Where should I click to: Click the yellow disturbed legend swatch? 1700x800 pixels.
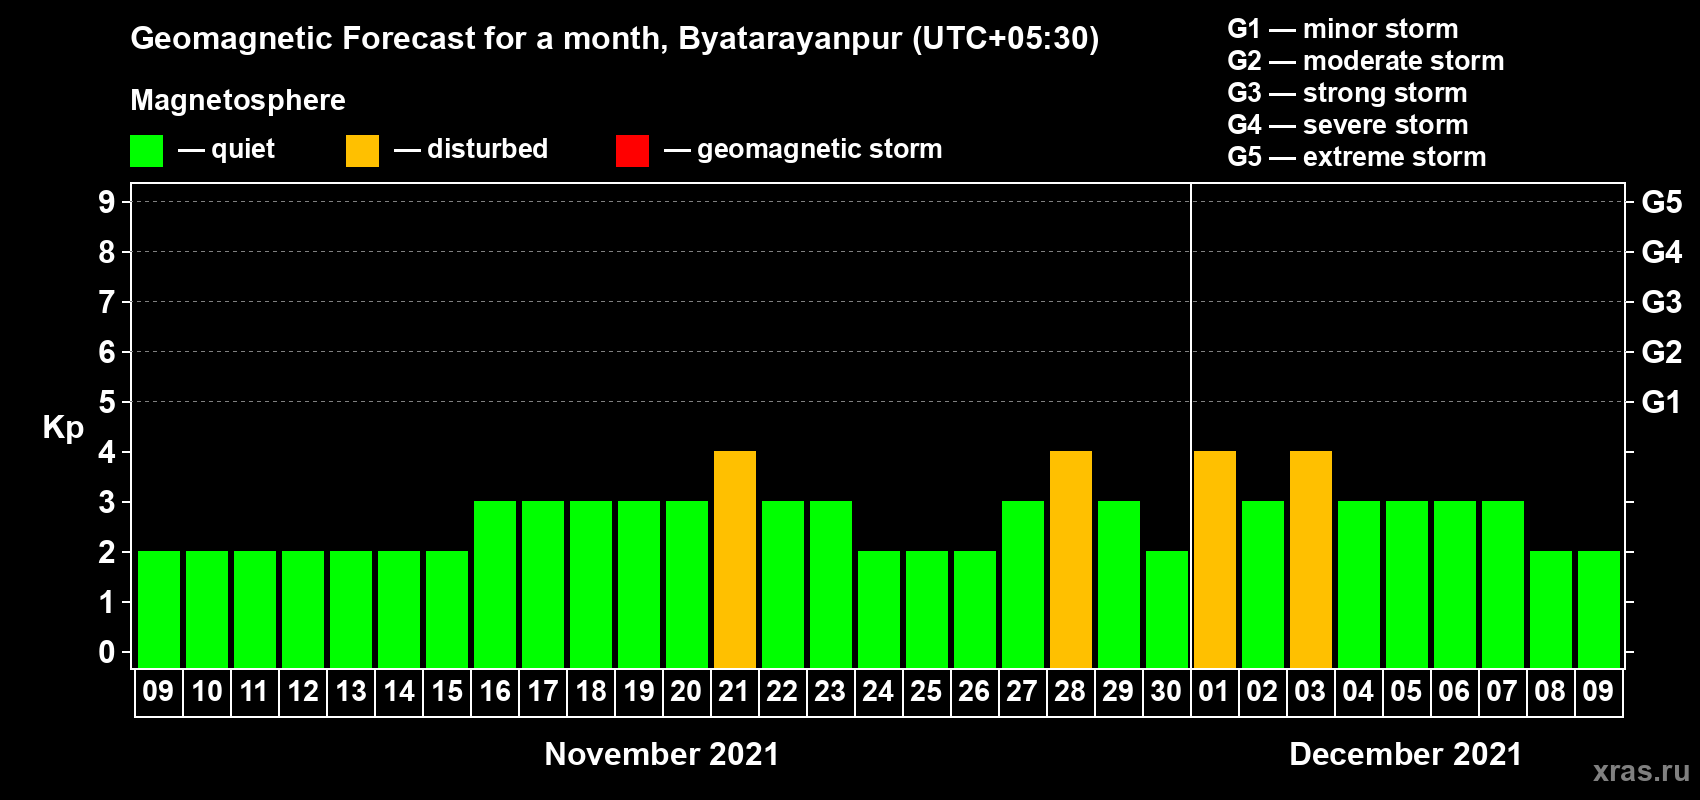pyautogui.click(x=362, y=151)
